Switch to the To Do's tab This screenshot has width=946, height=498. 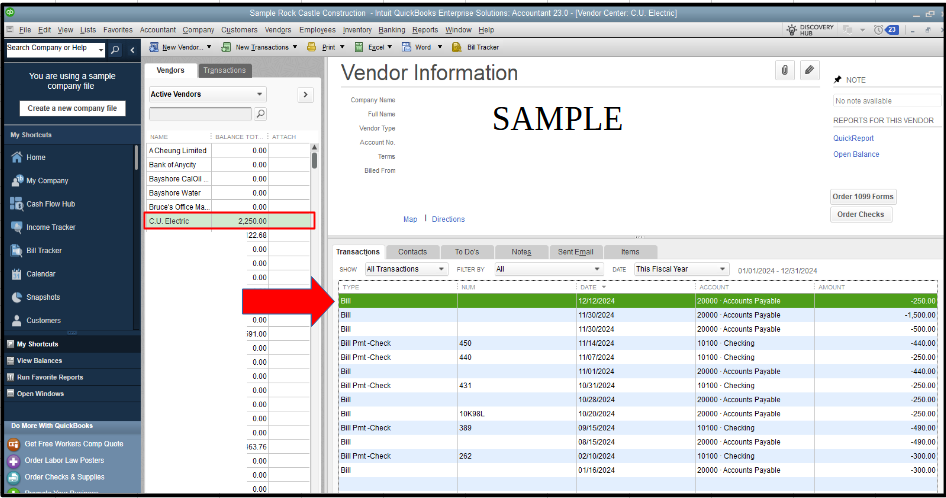(x=467, y=252)
